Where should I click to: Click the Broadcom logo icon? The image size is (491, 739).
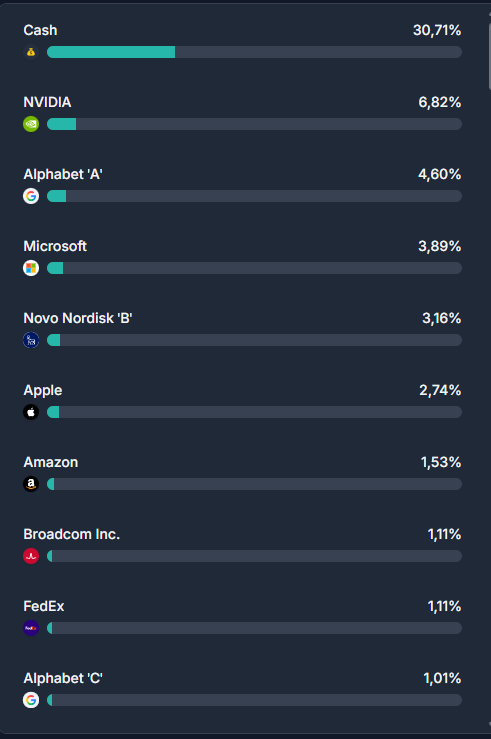(x=31, y=556)
